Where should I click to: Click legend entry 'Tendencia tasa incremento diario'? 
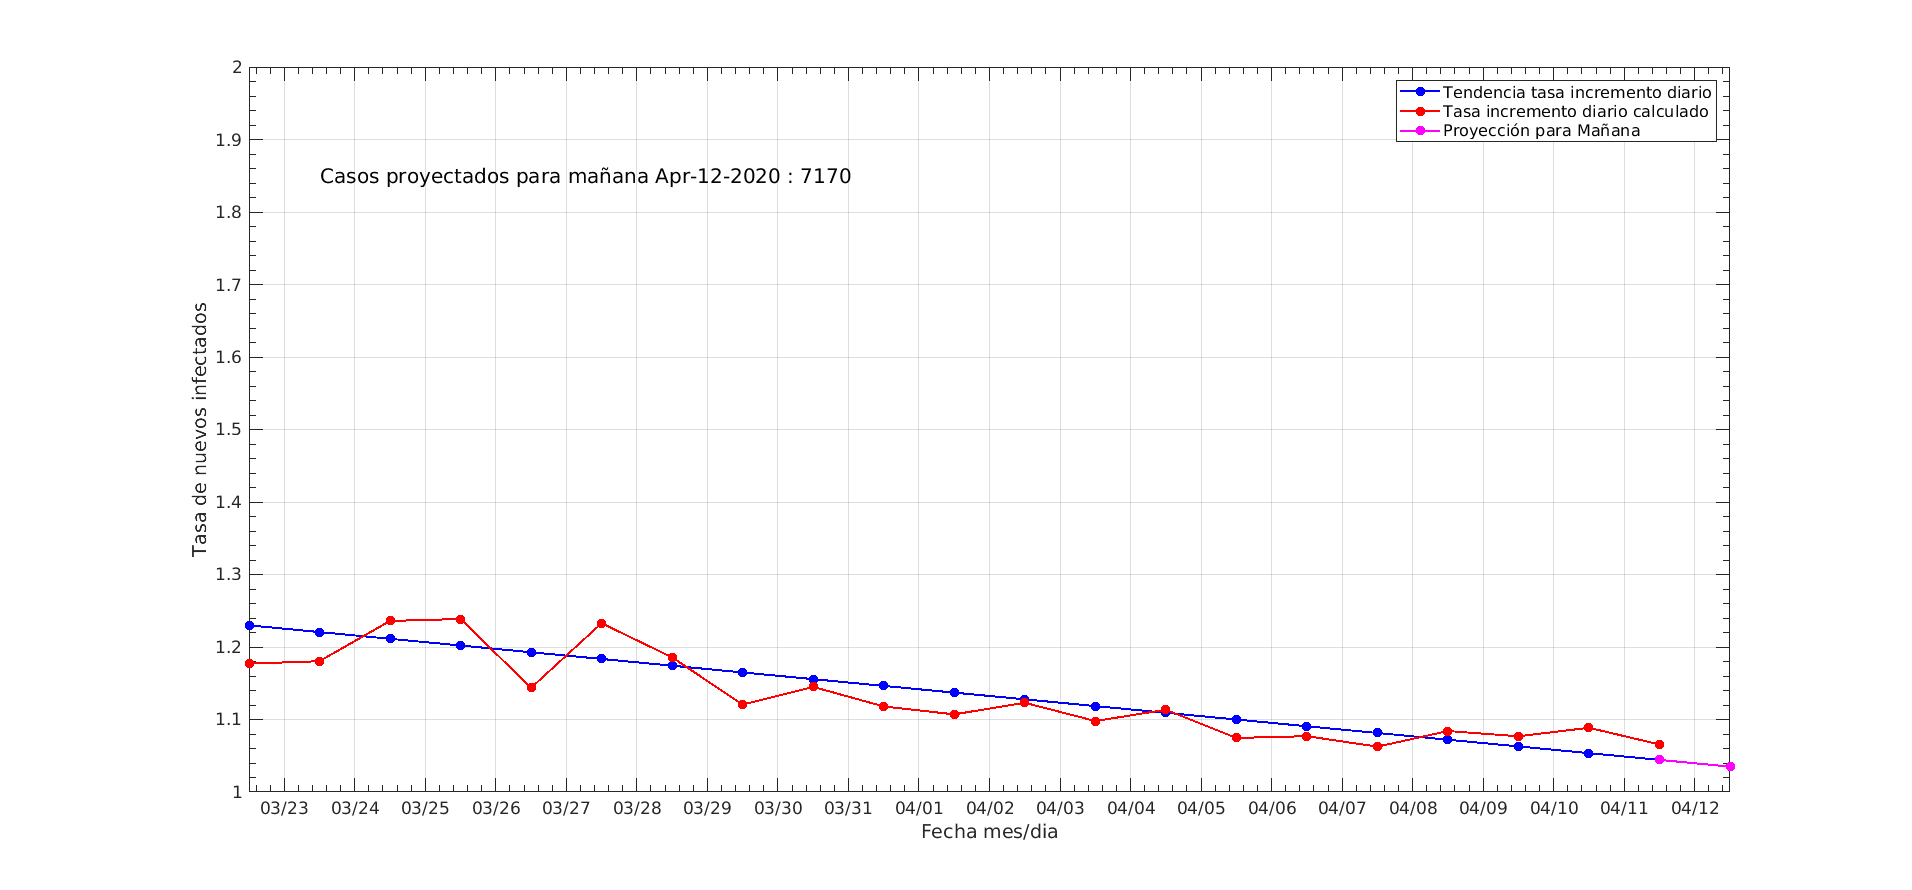(x=1577, y=92)
